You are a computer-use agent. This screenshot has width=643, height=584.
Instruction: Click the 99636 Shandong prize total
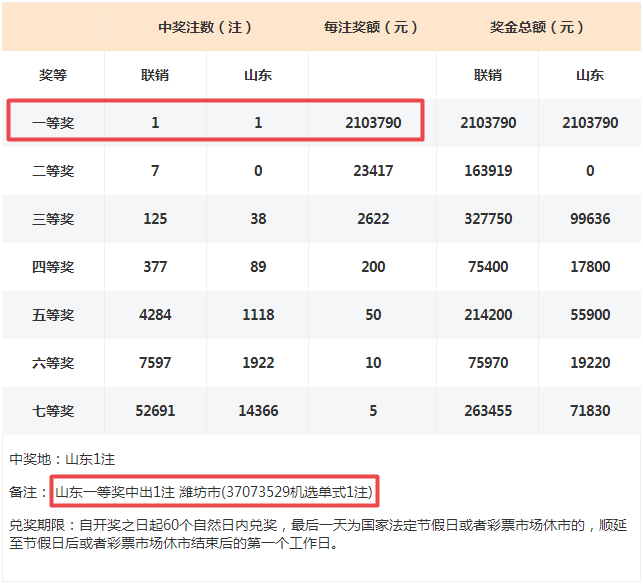tap(590, 219)
